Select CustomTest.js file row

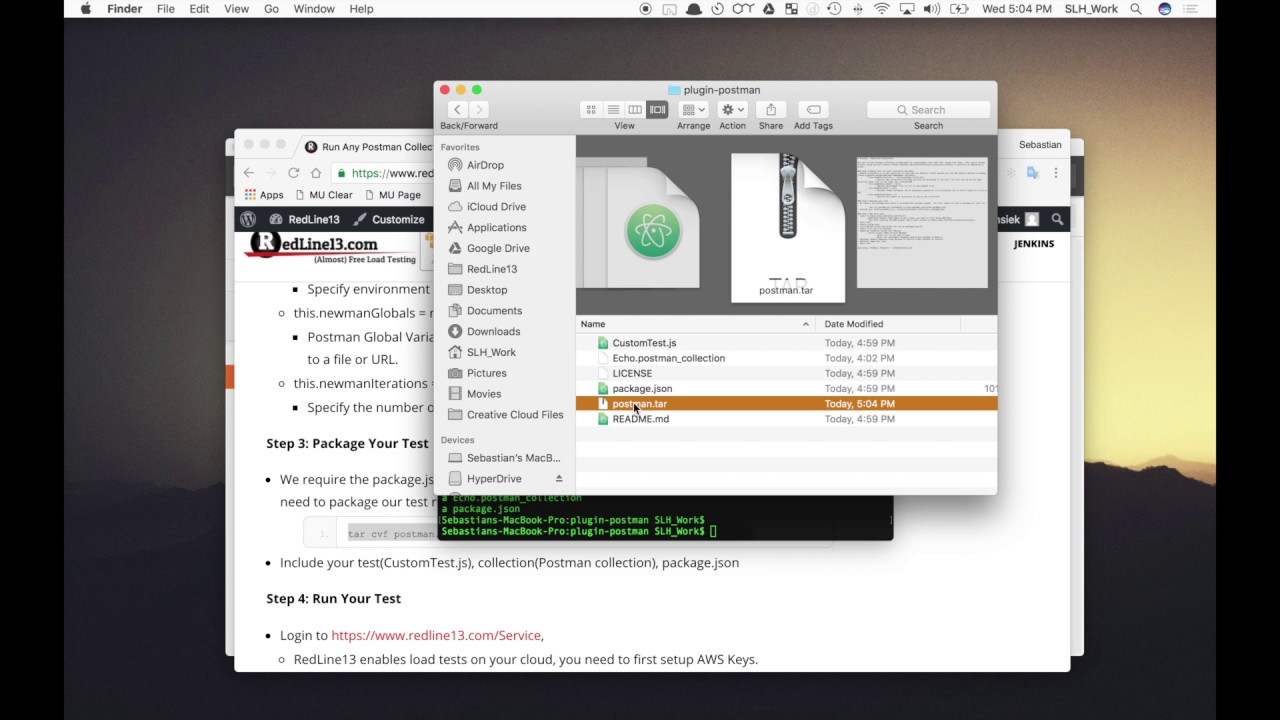(786, 343)
